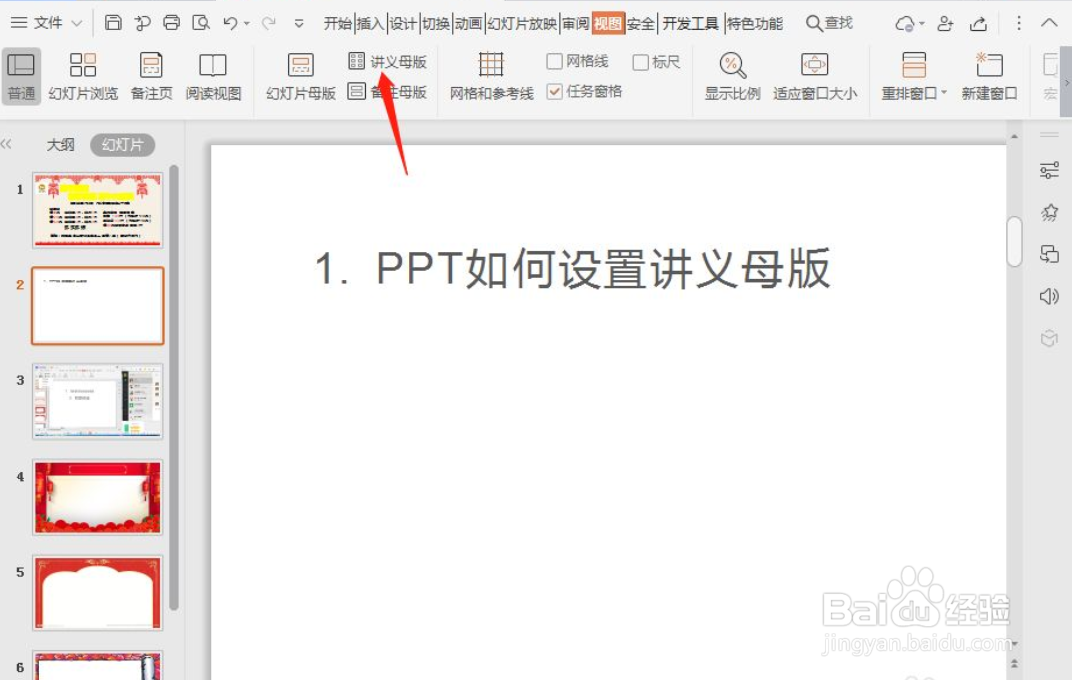Viewport: 1072px width, 680px height.
Task: Open the slide transition icon in side pane
Action: coord(1049,254)
